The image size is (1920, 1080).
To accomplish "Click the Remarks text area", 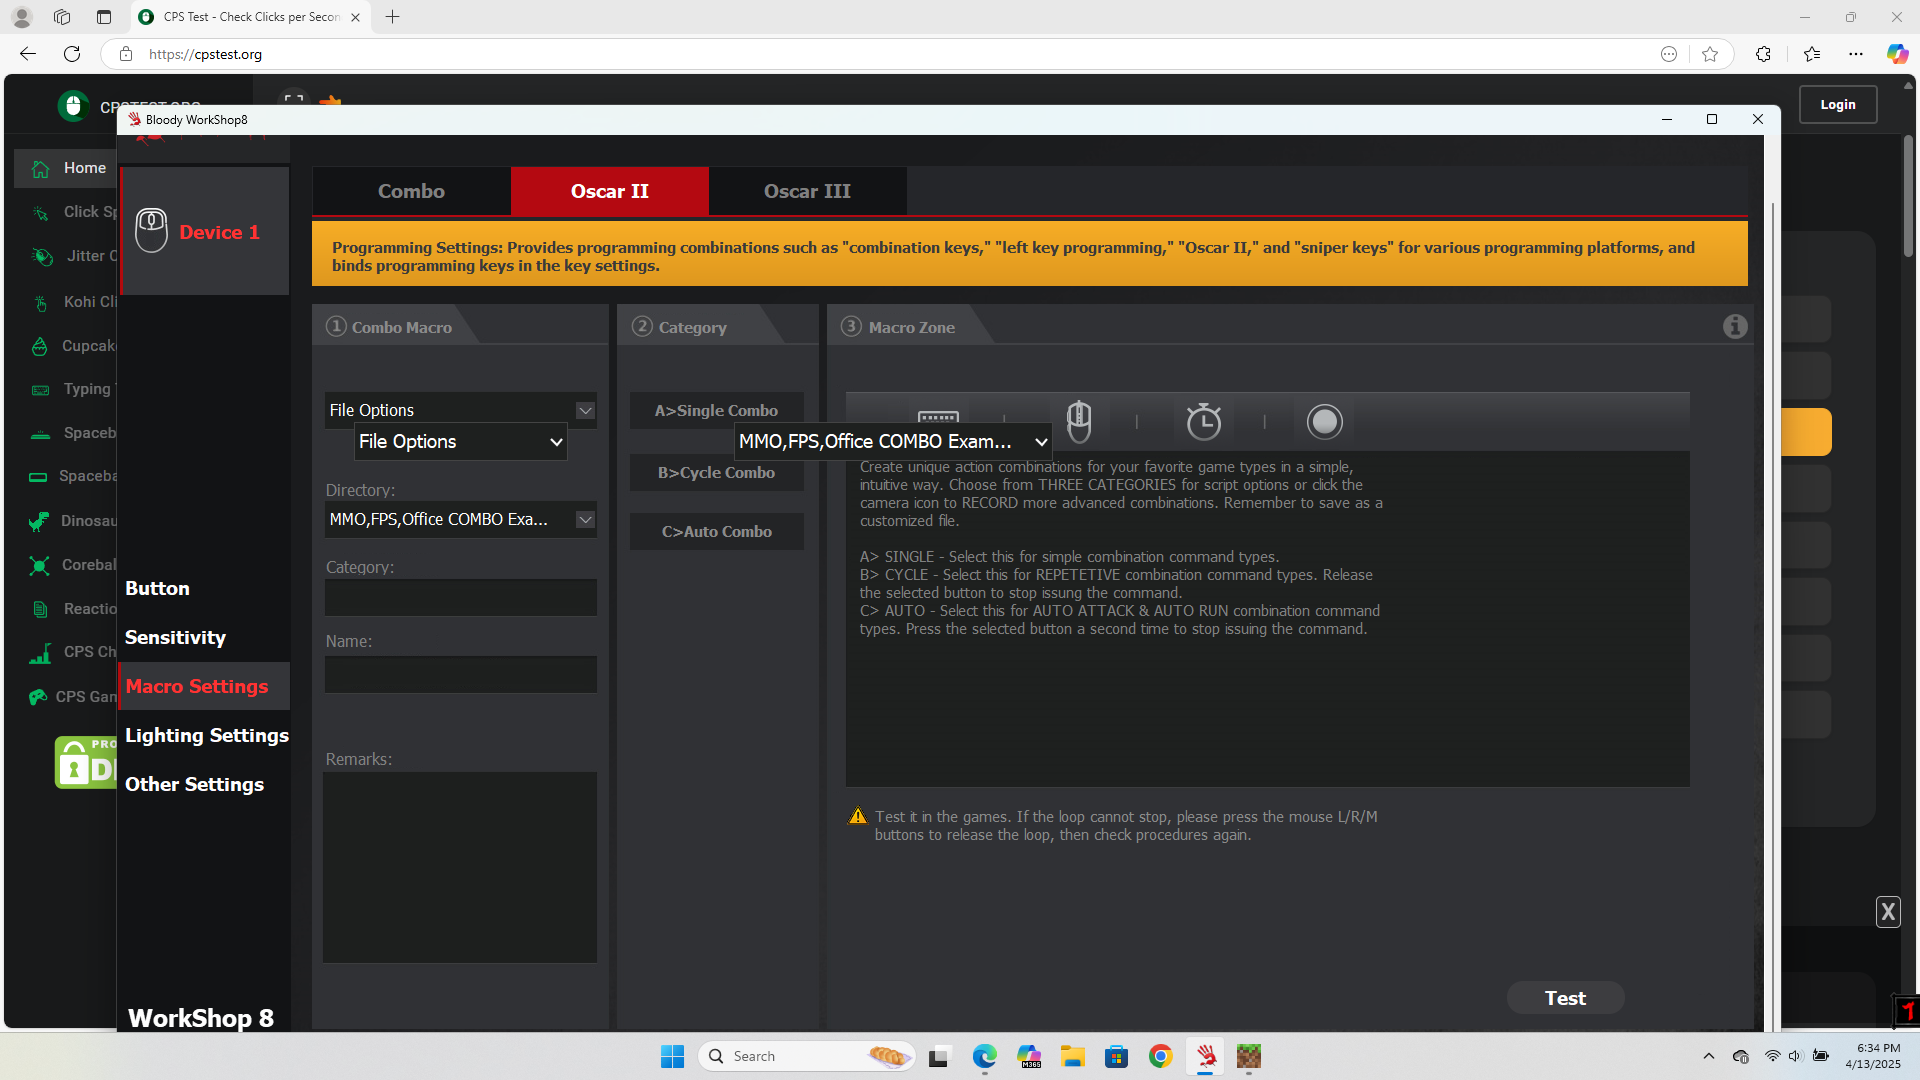I will coord(461,866).
